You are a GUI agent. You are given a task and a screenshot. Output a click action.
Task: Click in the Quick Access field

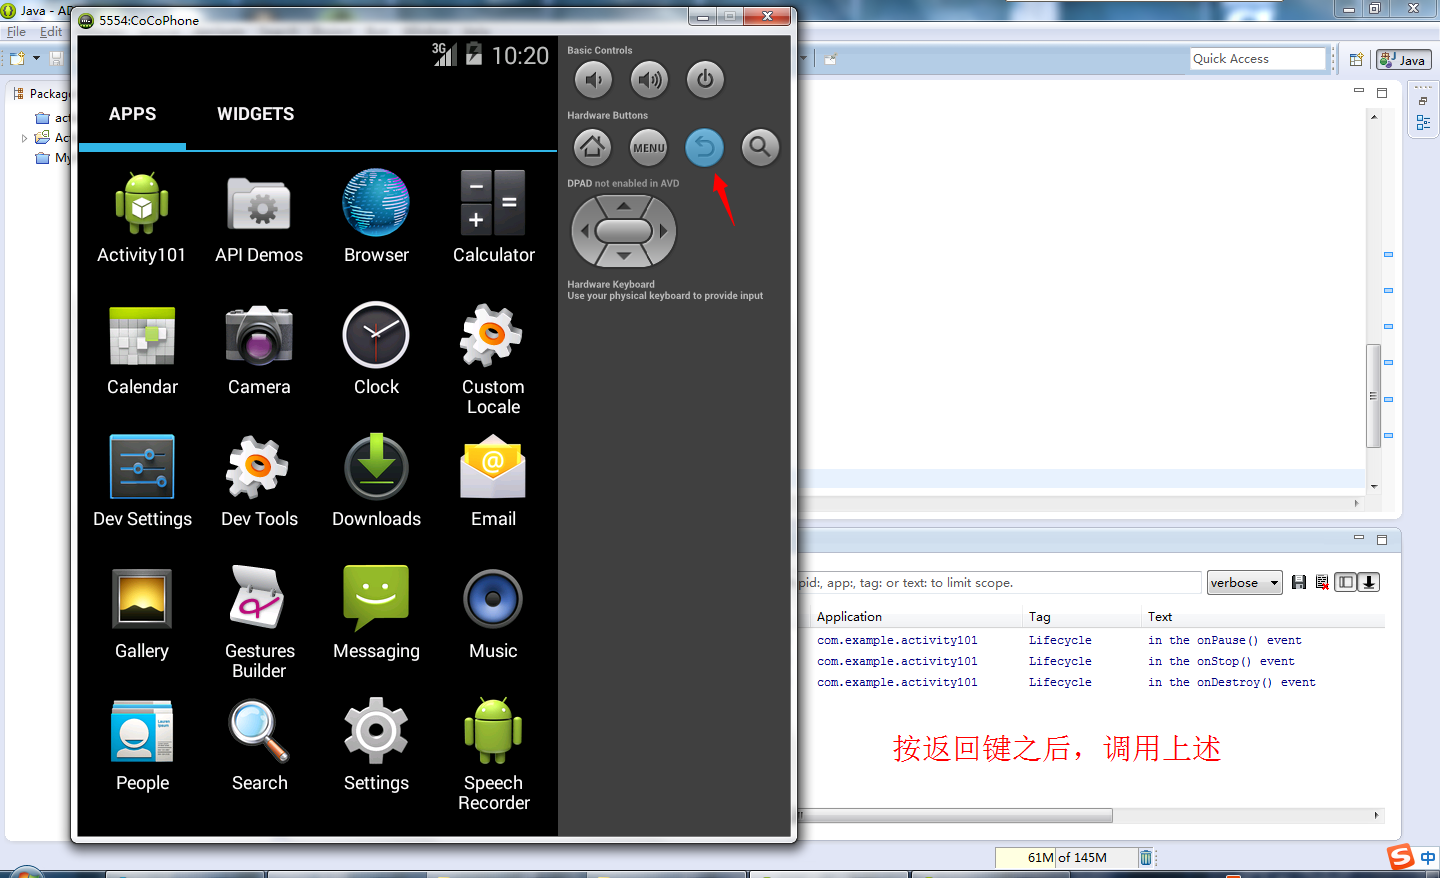(1258, 59)
